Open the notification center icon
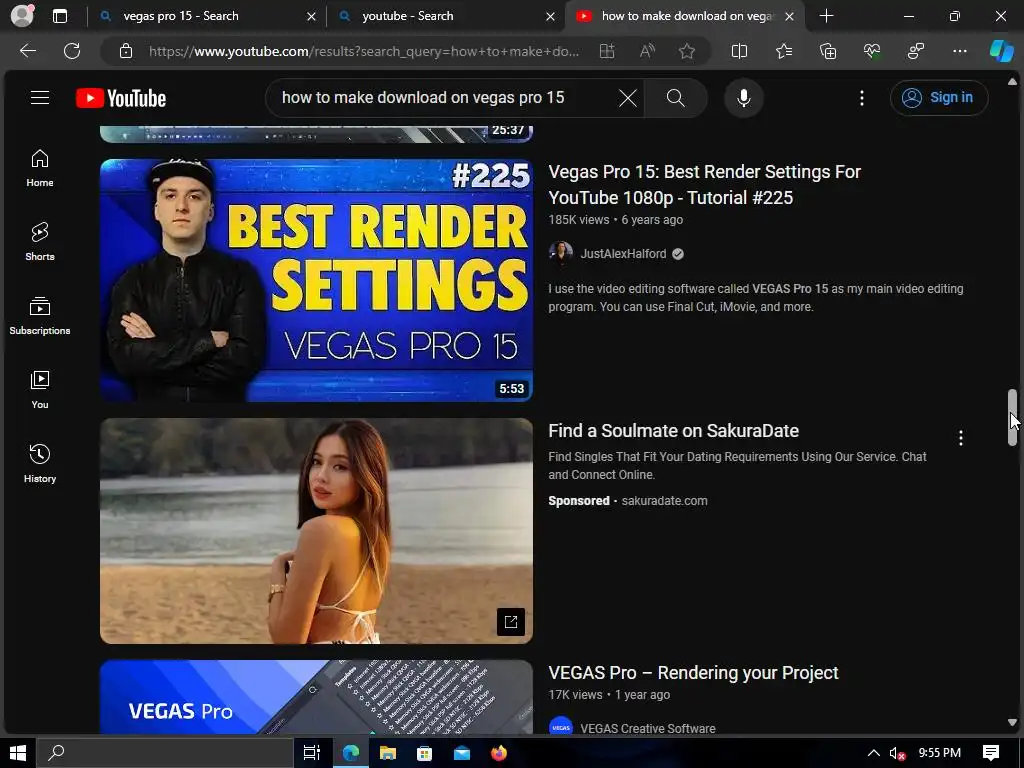This screenshot has height=768, width=1024. (991, 753)
